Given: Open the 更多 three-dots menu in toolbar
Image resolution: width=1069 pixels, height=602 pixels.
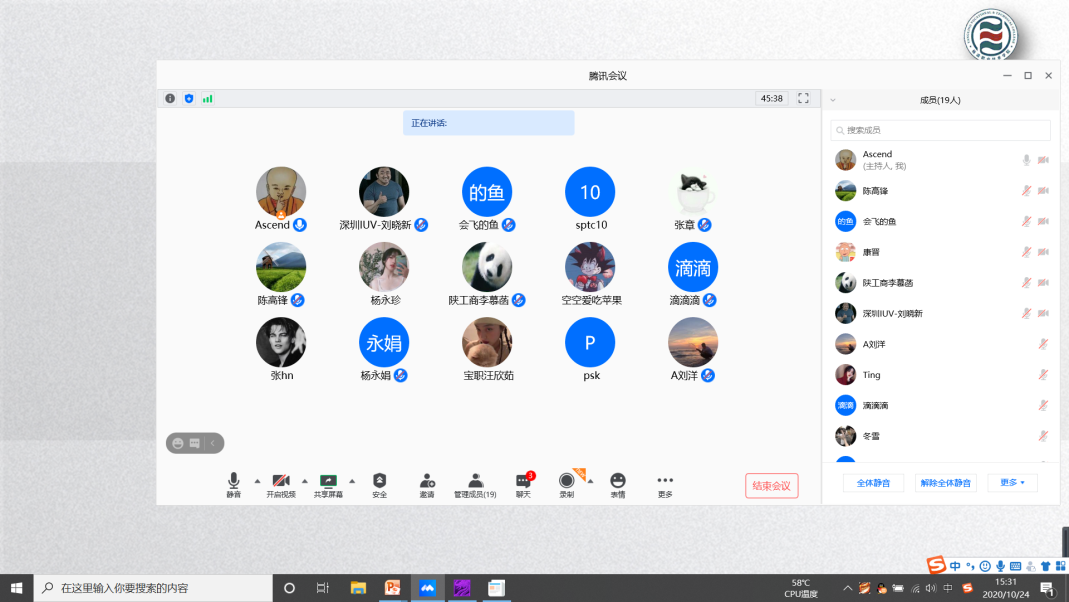Looking at the screenshot, I should (x=665, y=481).
